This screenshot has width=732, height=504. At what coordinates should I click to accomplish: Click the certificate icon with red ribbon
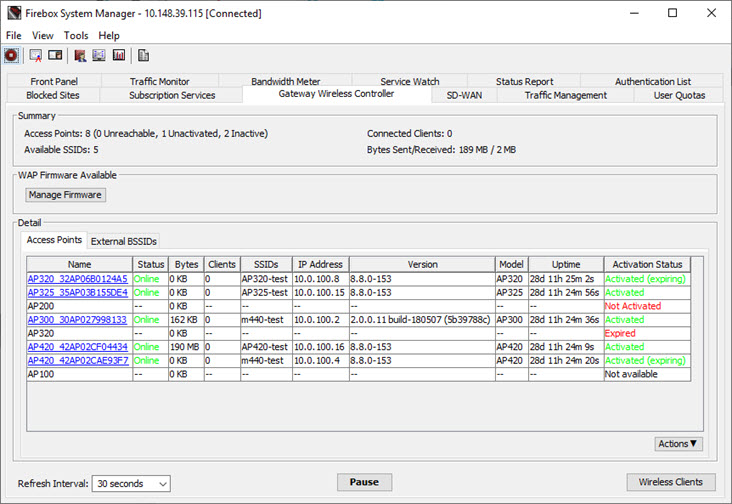(x=36, y=55)
